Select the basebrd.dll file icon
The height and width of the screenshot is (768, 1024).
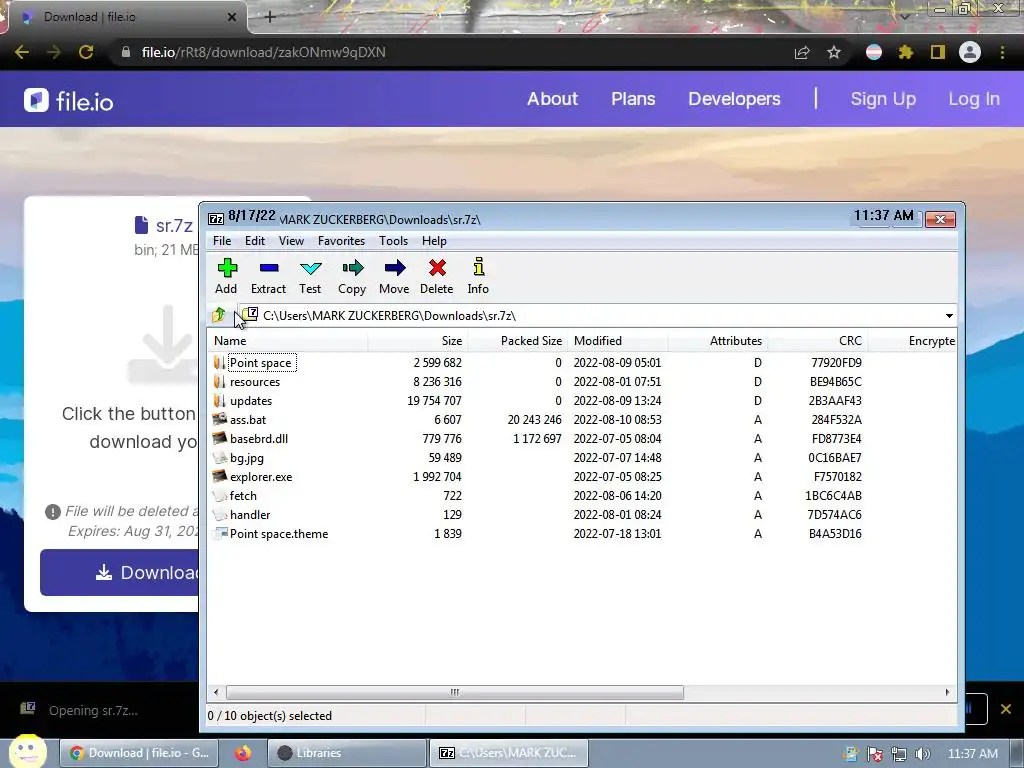click(x=220, y=438)
